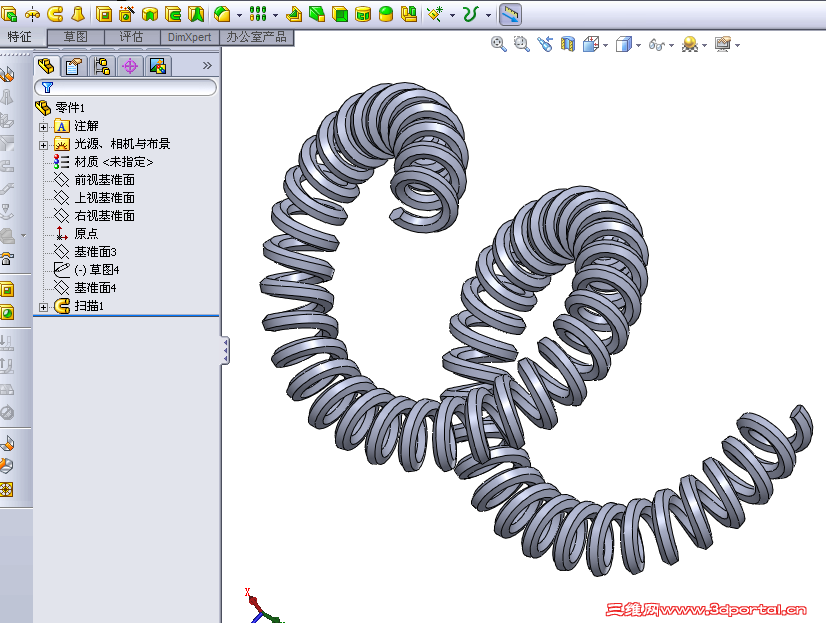Click the Apply Scene sphere icon

(x=690, y=45)
